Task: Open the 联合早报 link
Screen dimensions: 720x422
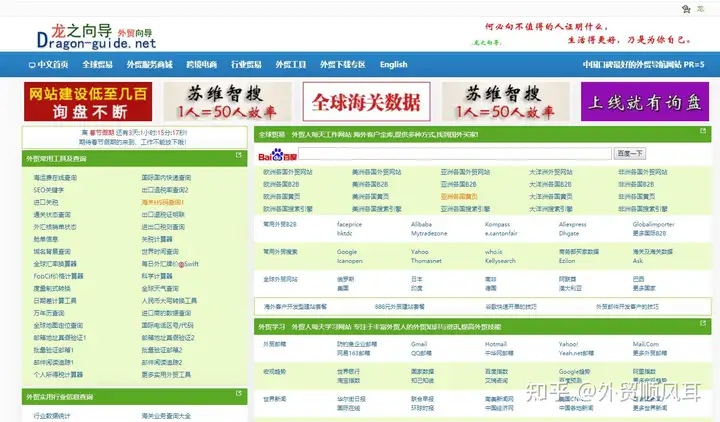Action: tap(422, 399)
